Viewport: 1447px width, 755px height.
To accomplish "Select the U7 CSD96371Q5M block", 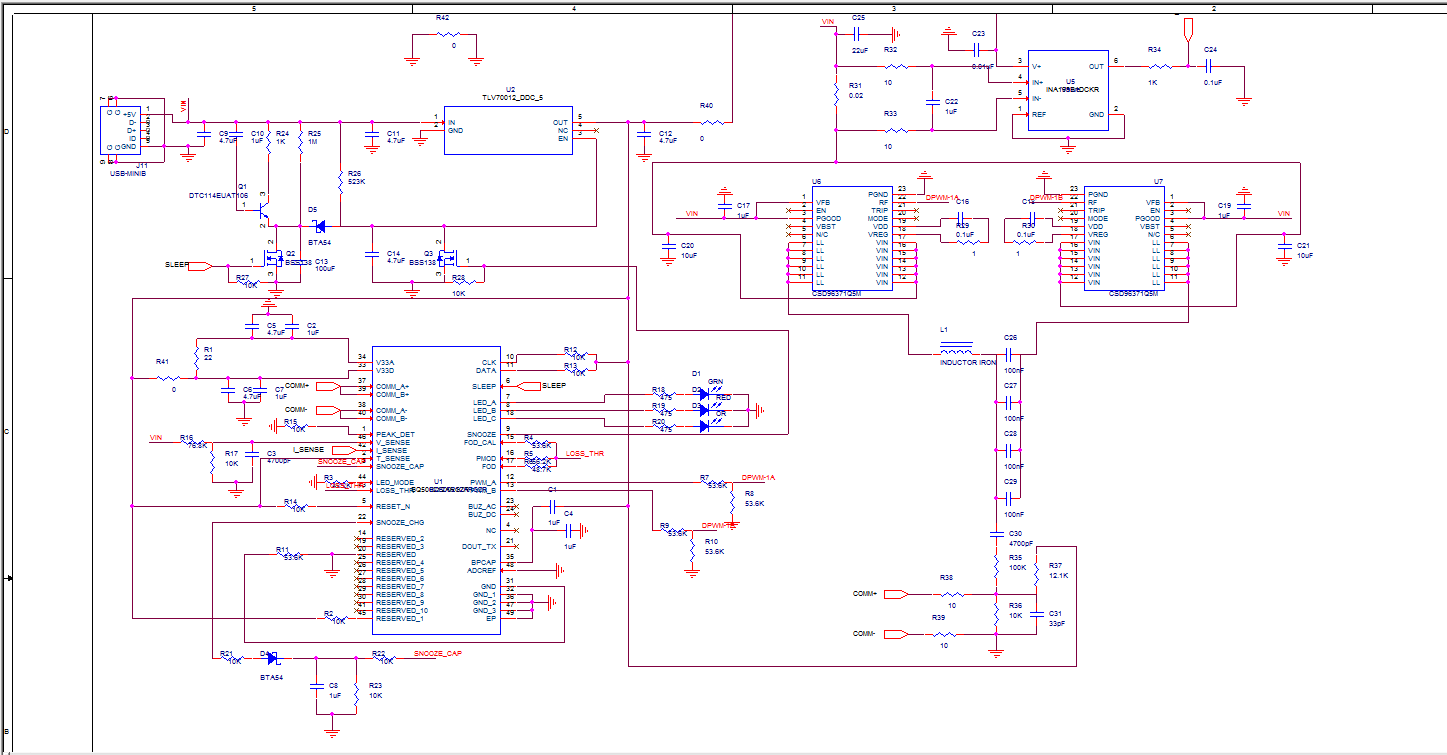I will pos(1126,239).
